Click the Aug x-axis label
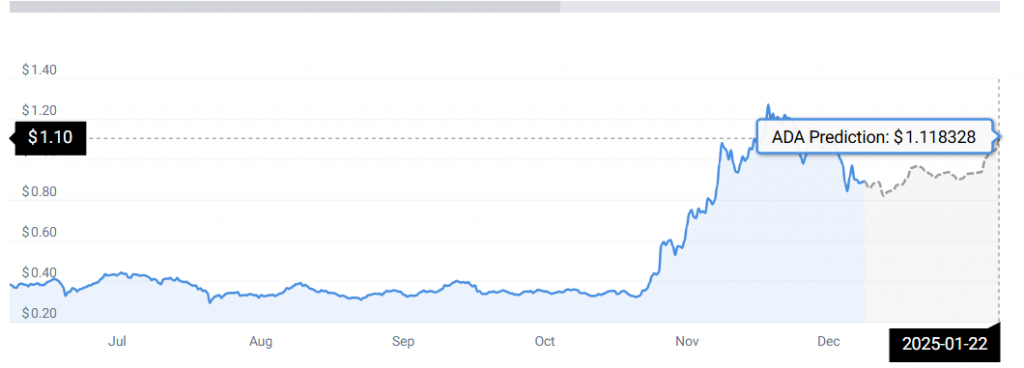 coord(260,341)
